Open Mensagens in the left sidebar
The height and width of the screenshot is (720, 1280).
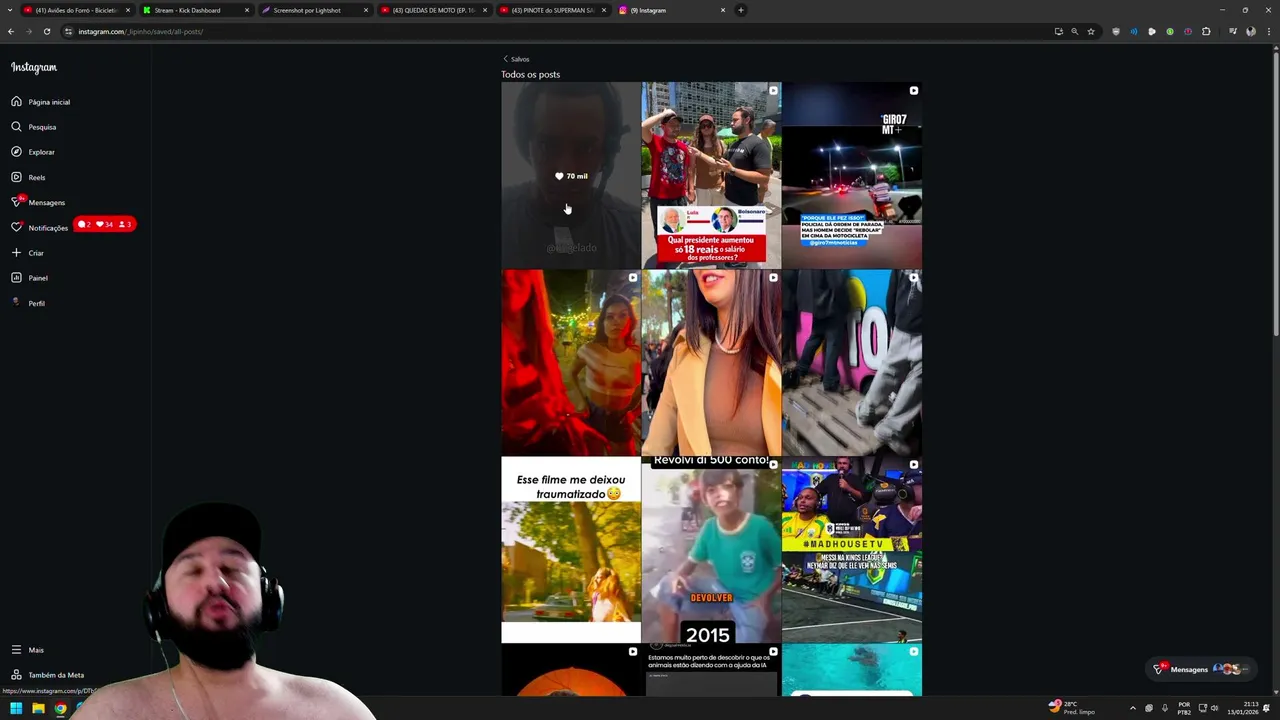38,202
